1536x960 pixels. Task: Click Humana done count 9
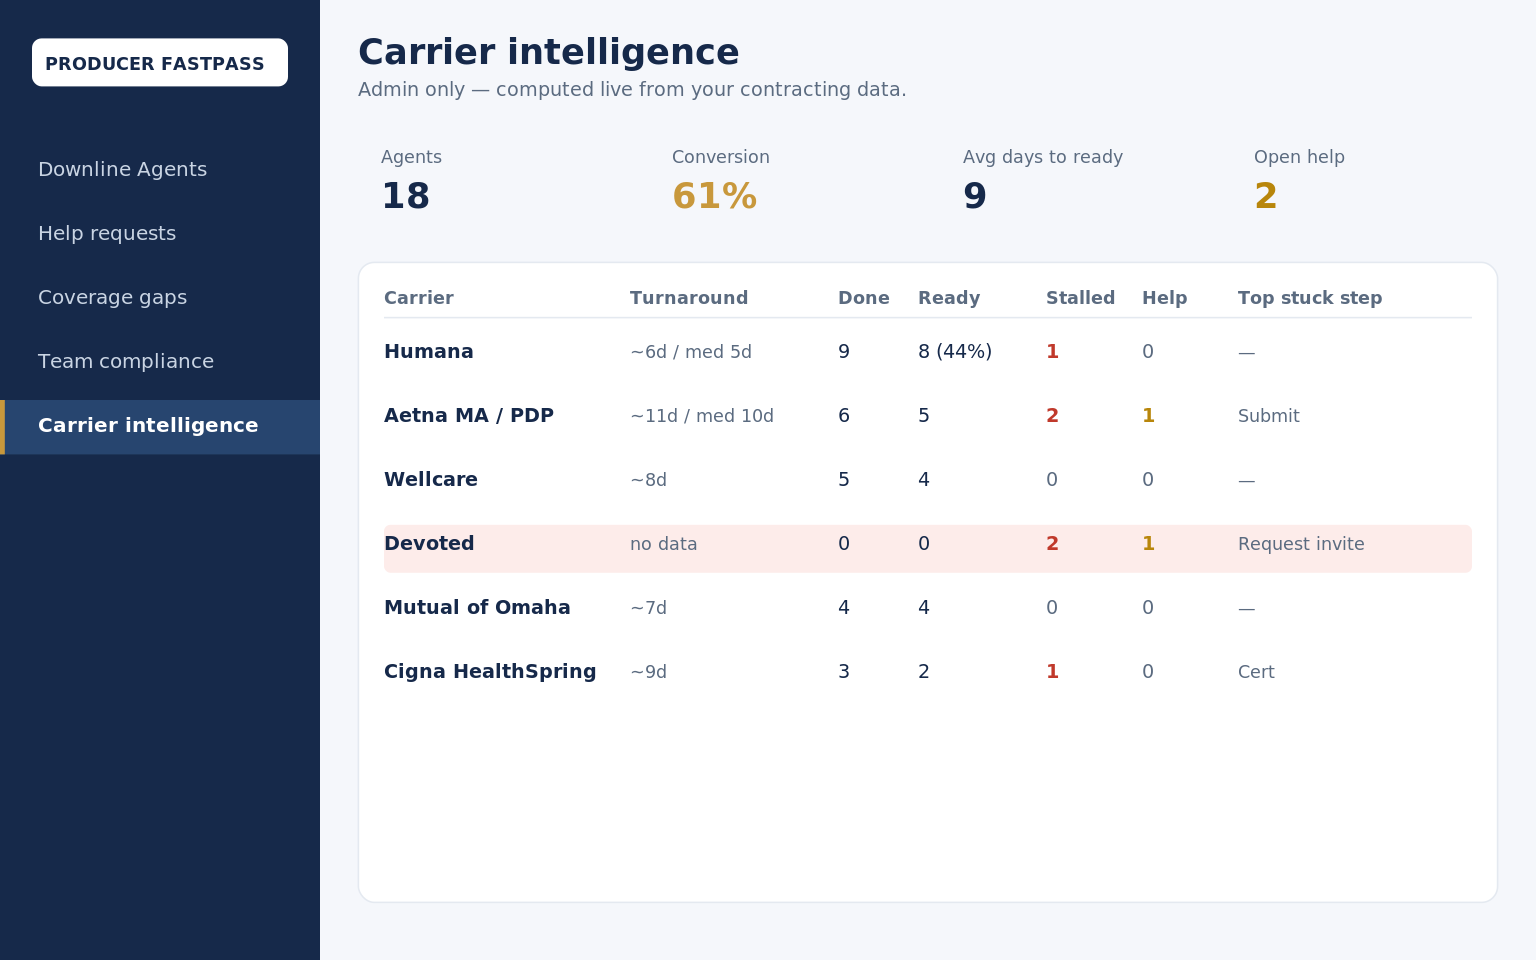pyautogui.click(x=844, y=352)
